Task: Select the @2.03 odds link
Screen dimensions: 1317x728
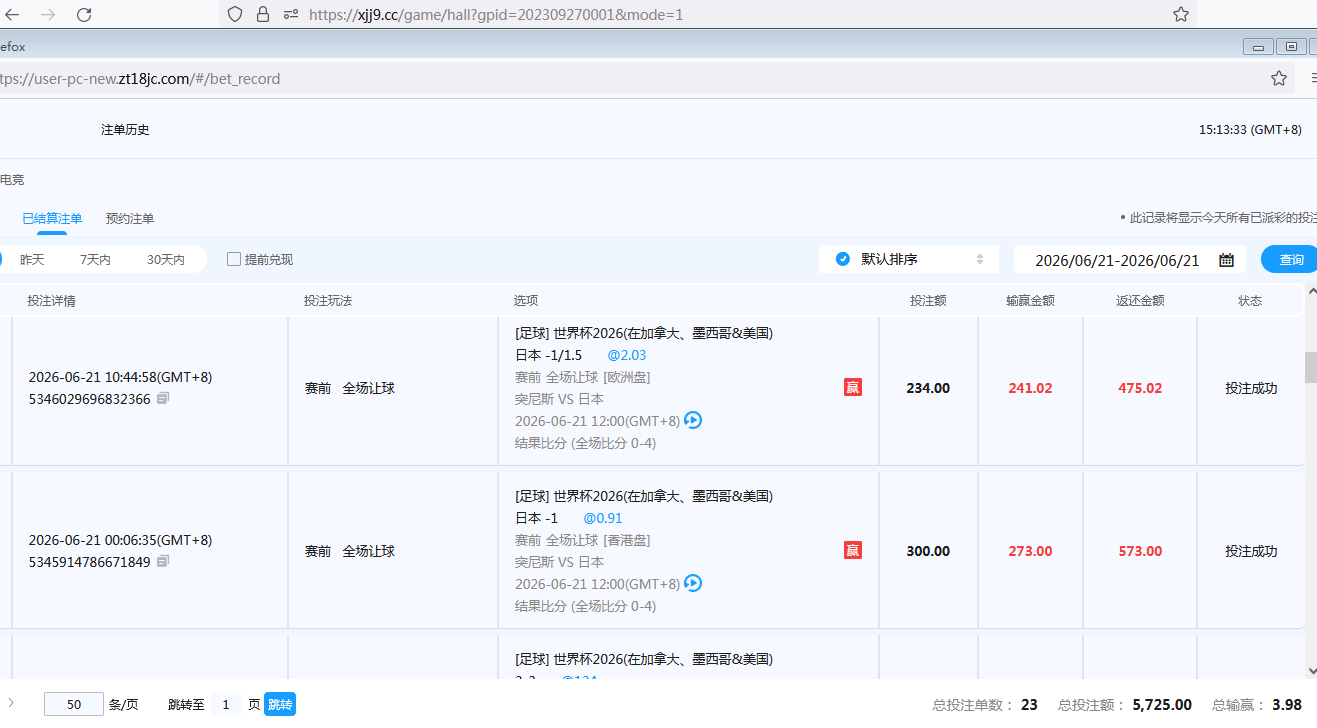Action: pyautogui.click(x=627, y=355)
